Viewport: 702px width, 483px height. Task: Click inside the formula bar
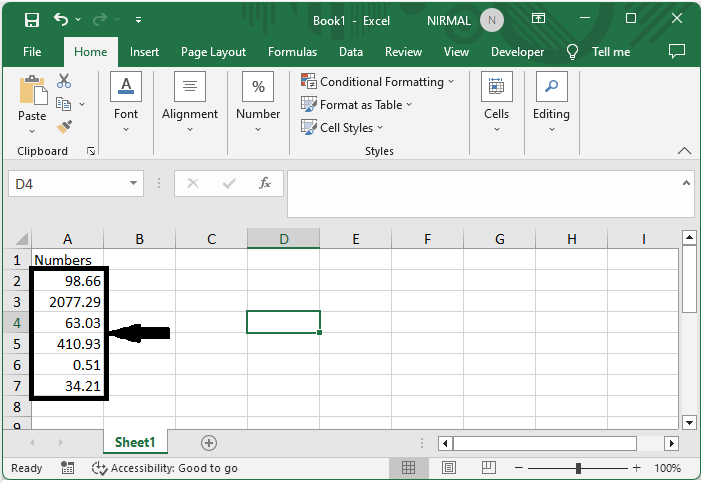483,194
